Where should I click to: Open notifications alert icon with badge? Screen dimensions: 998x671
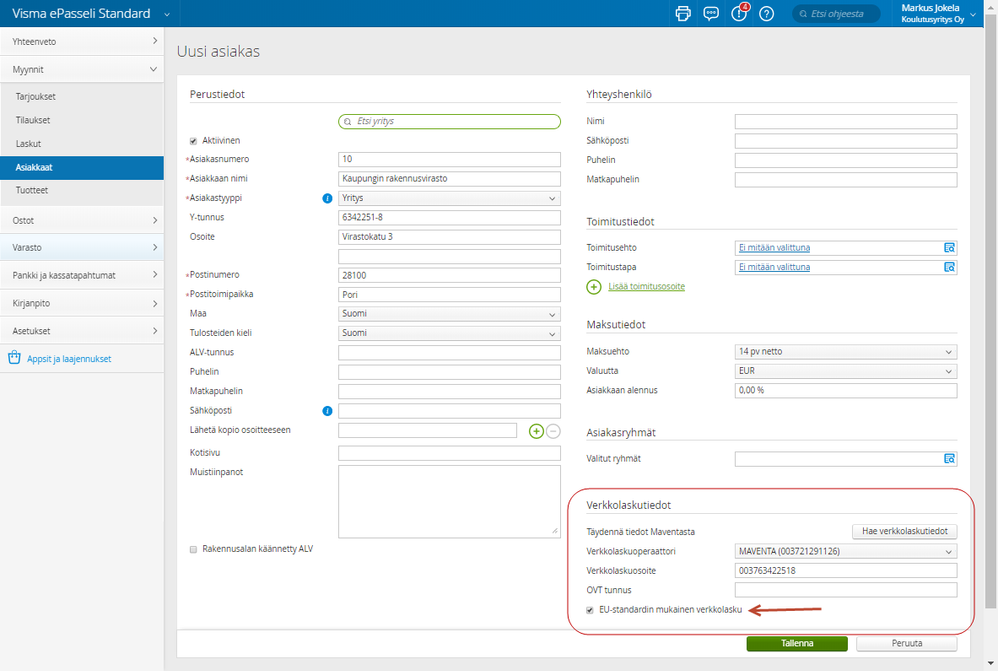pos(740,13)
